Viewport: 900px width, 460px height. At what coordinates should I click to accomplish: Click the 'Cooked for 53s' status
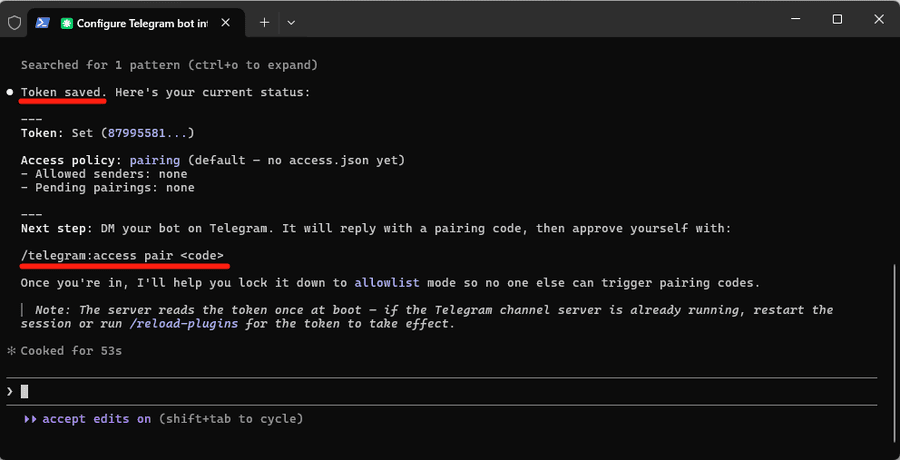[71, 350]
